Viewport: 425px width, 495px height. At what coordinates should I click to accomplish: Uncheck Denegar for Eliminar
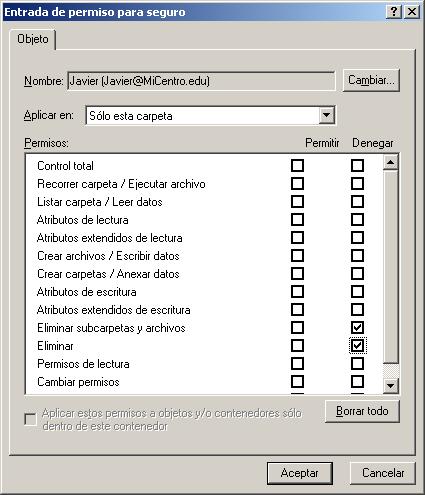point(357,346)
